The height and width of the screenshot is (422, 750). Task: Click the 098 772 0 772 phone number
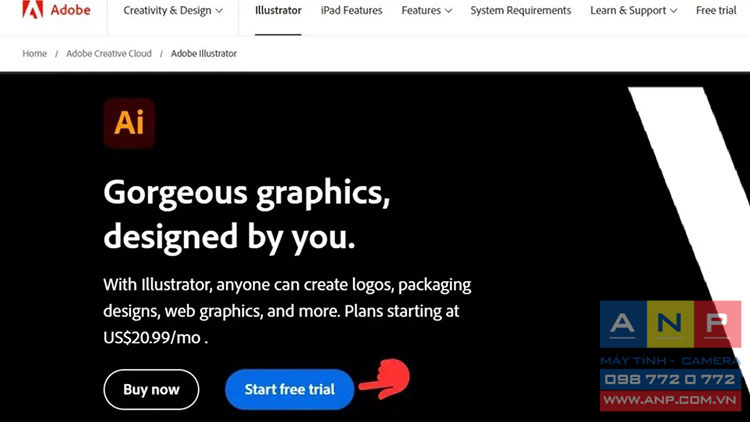671,380
